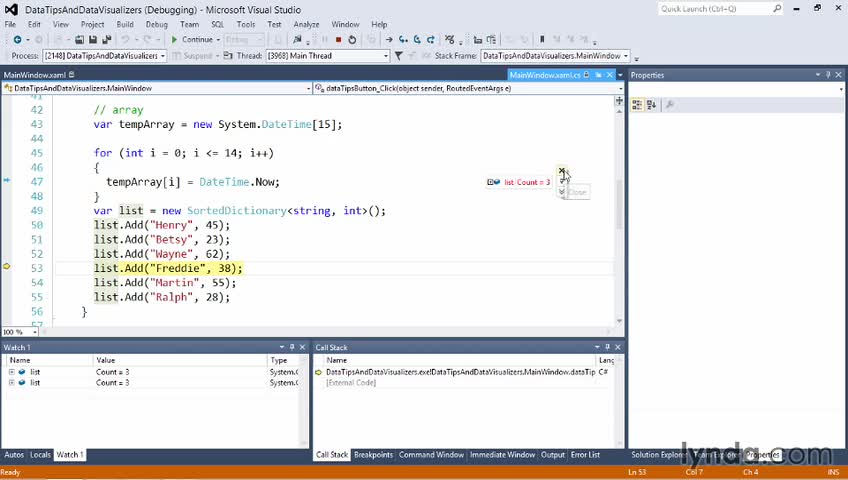848x480 pixels.
Task: Pin the Call Stack panel
Action: 607,348
